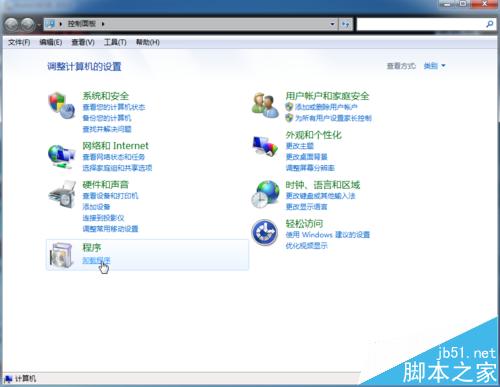Open the 时钟、语言和区域 heading link
The width and height of the screenshot is (500, 387).
coord(323,185)
